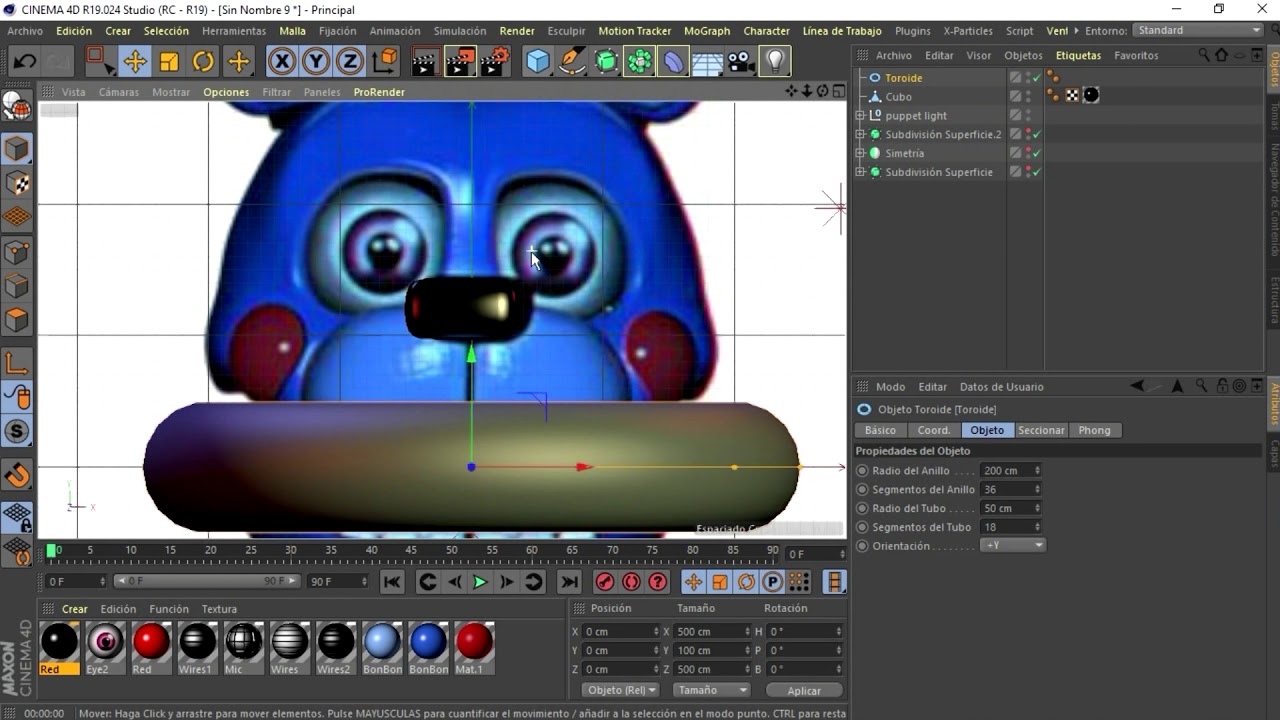The image size is (1280, 720).
Task: Open the spline pen tool
Action: 572,62
